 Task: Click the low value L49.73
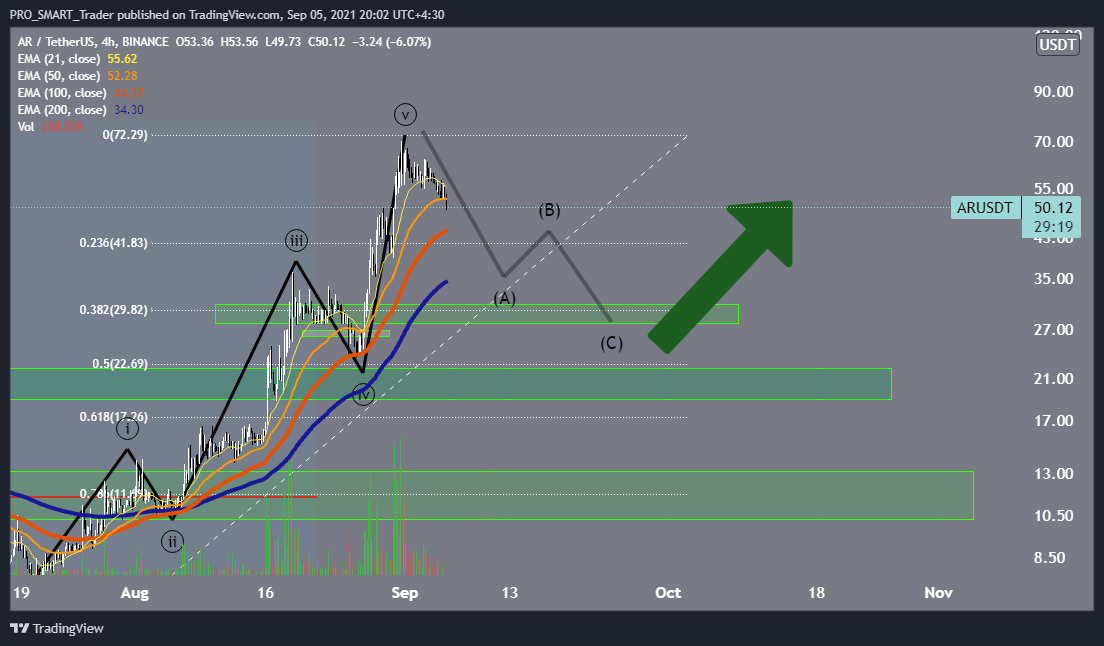(x=283, y=42)
